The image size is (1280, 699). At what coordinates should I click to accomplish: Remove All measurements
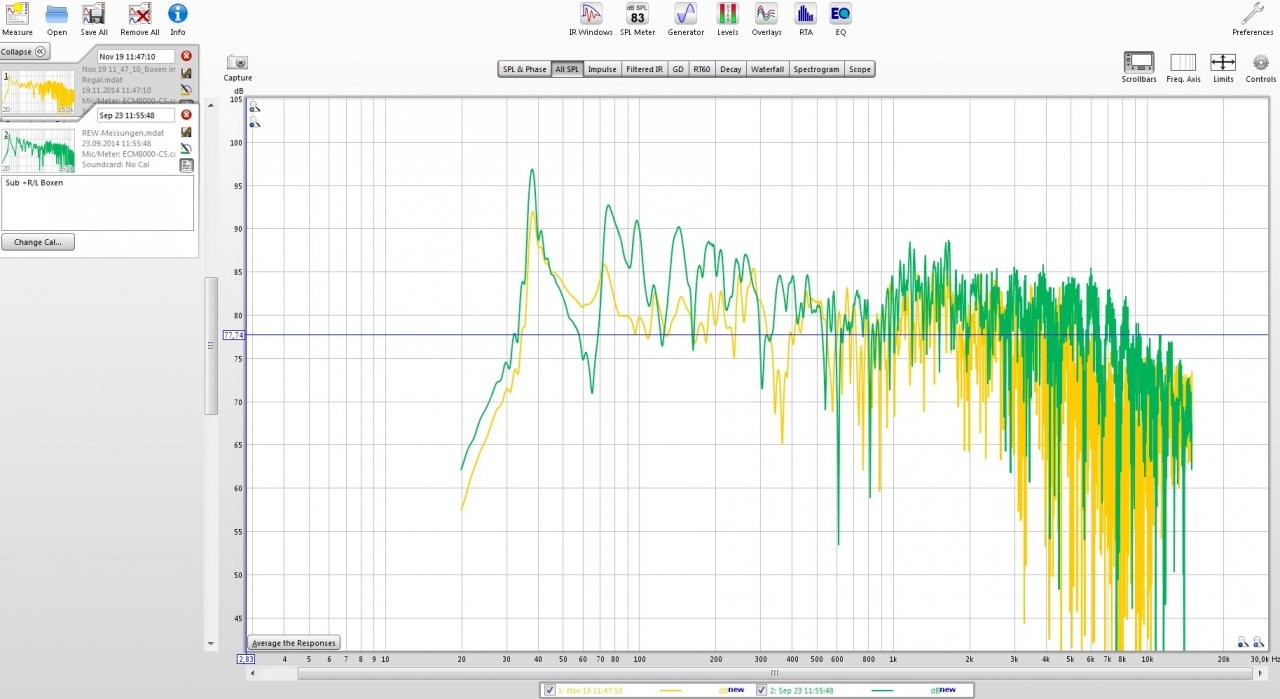coord(140,18)
